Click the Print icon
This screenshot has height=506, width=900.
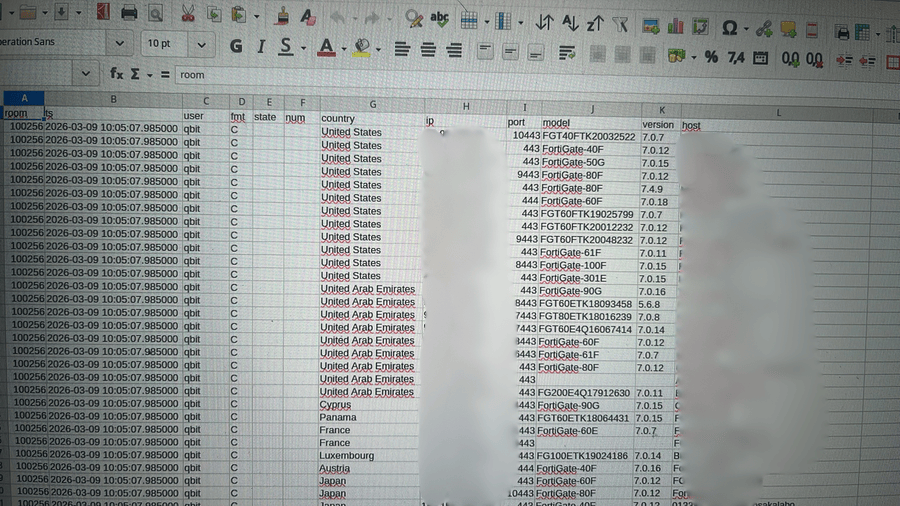129,13
